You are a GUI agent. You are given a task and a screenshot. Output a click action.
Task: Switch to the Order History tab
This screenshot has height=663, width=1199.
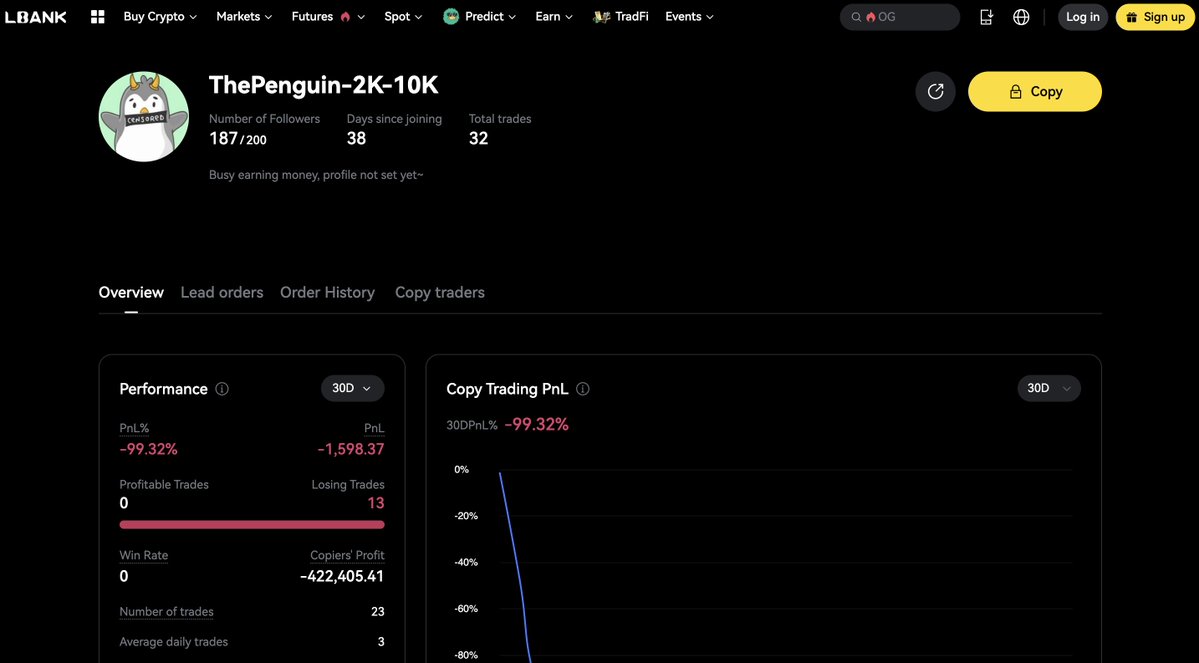327,293
